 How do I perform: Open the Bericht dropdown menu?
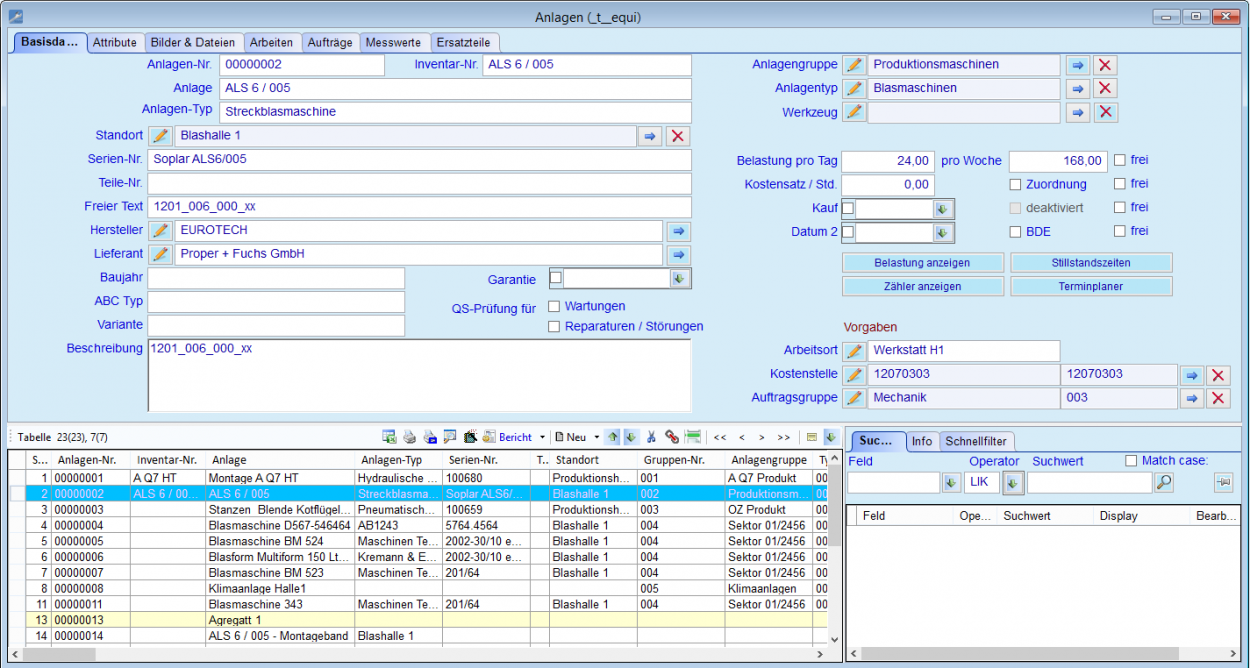click(x=542, y=437)
